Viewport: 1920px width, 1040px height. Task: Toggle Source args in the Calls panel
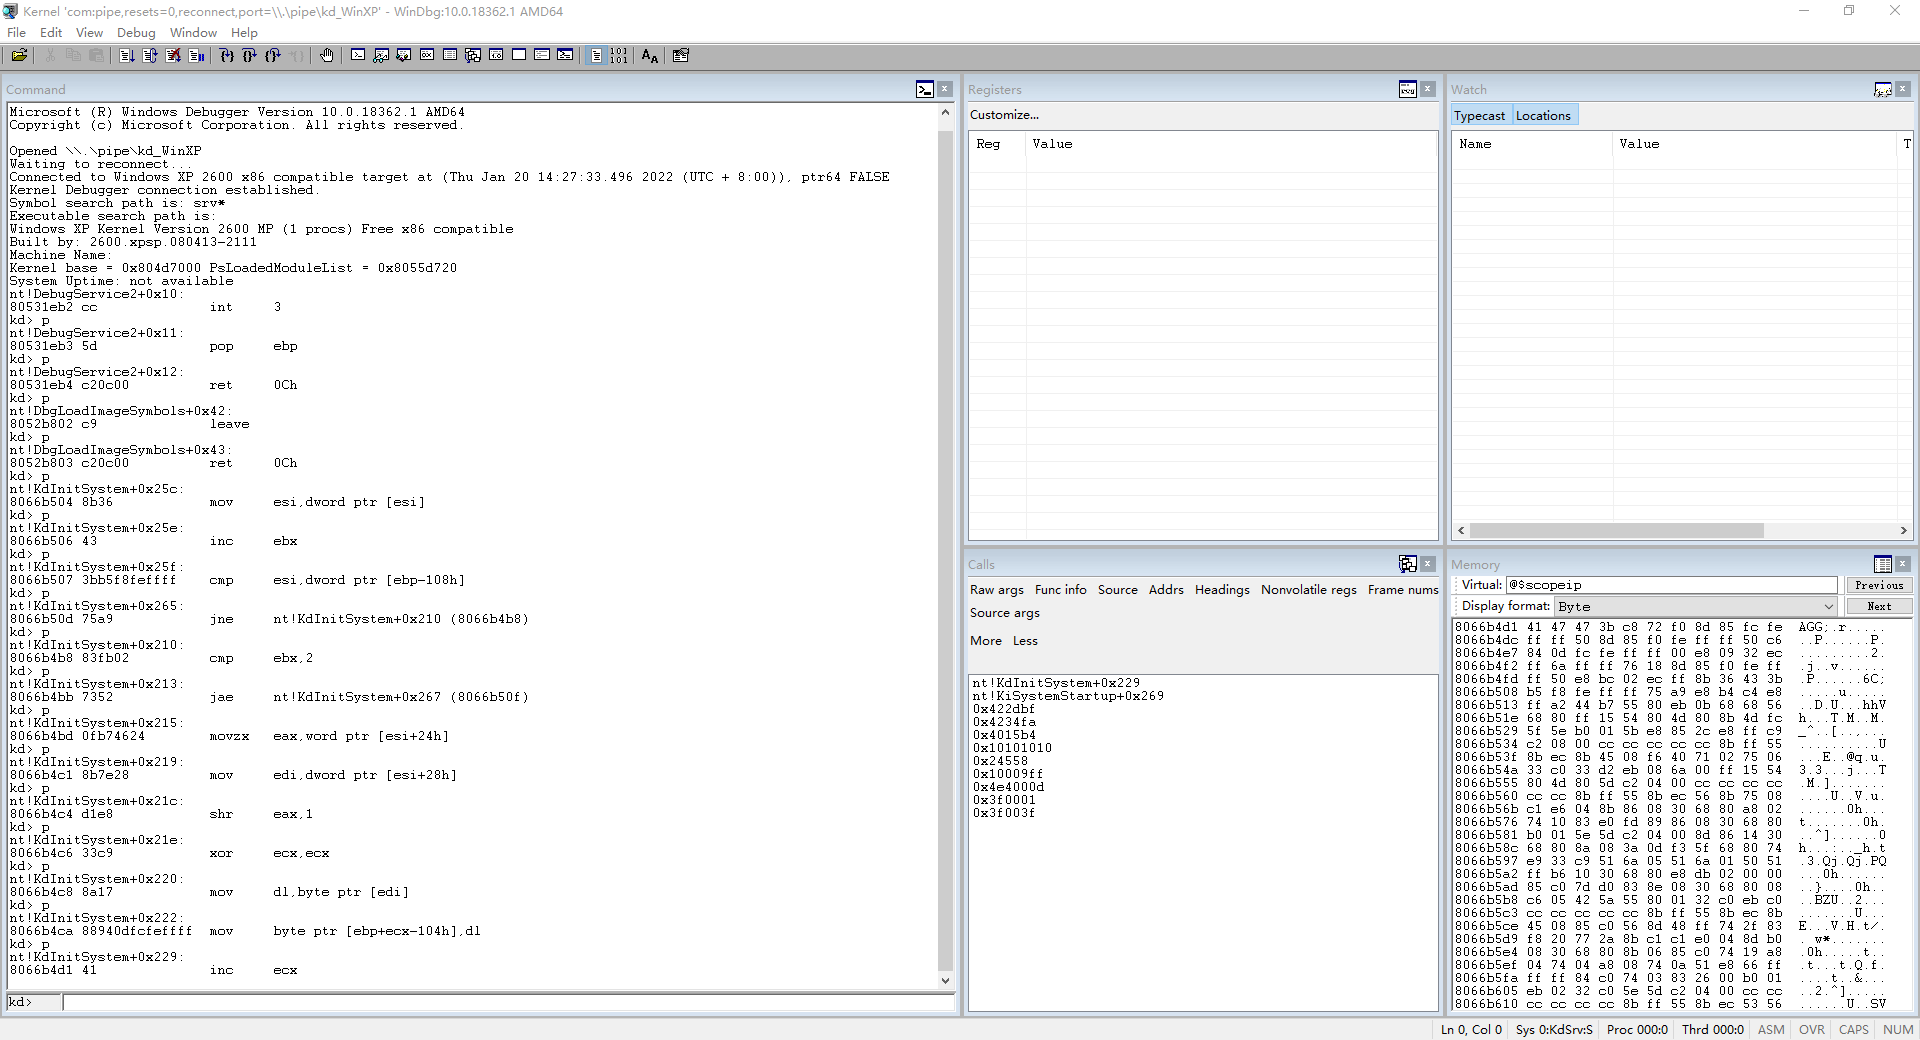pyautogui.click(x=1005, y=613)
